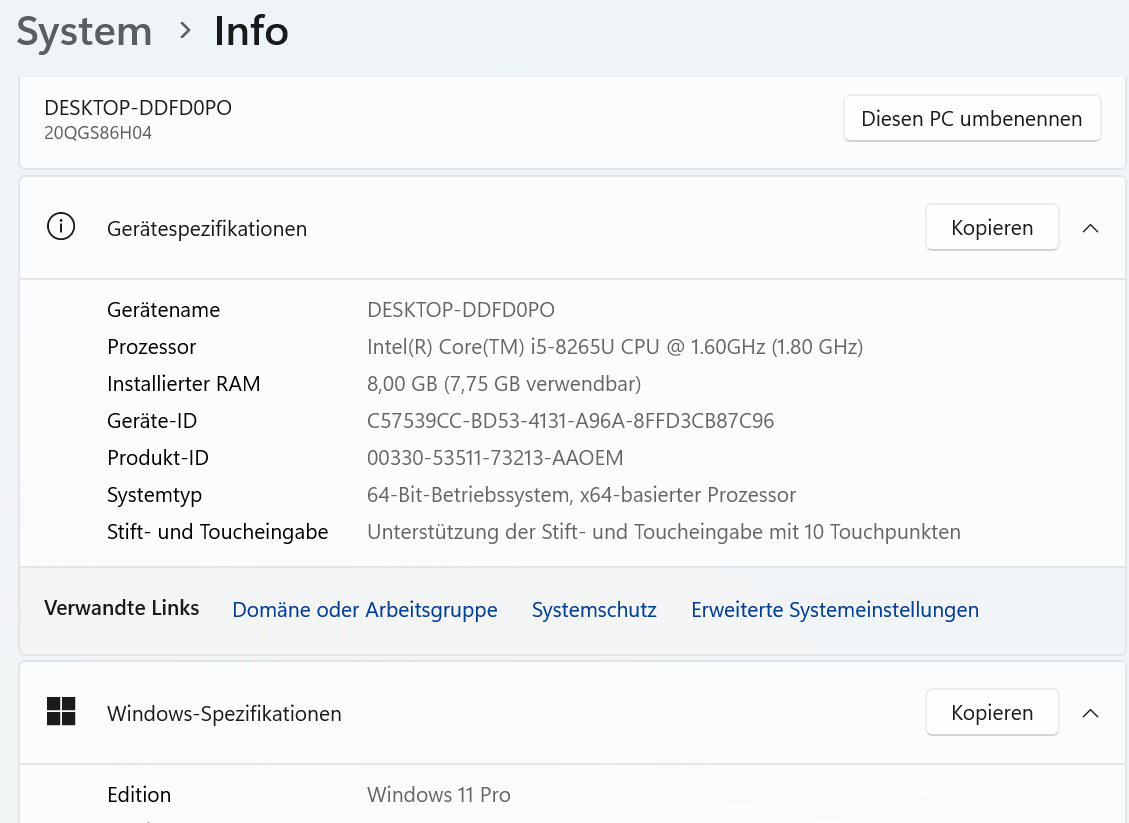Click the Geräte-ID label

click(x=152, y=421)
